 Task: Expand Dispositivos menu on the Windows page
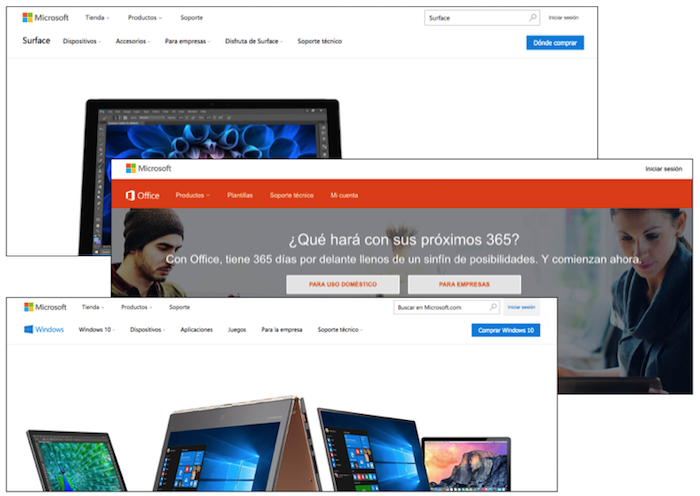point(147,329)
